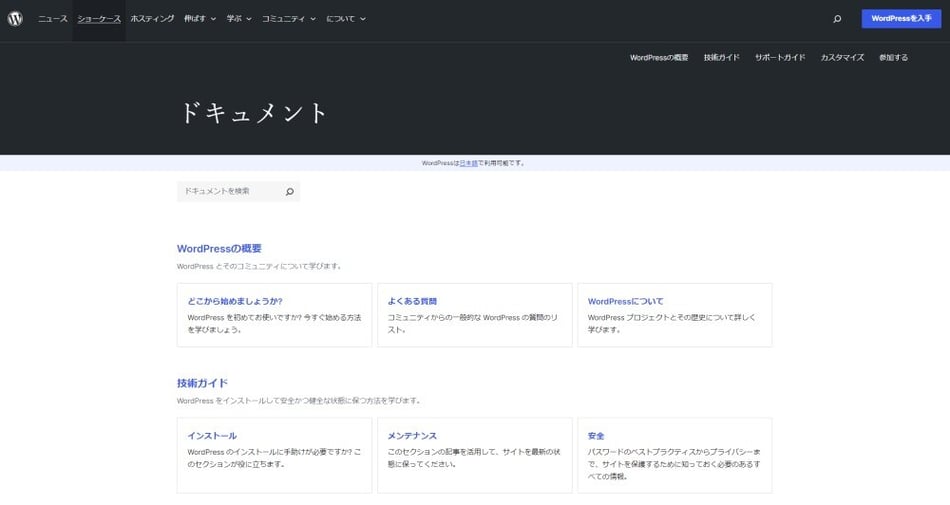This screenshot has height=505, width=950.
Task: Focus the ドキュメントを検索 input field
Action: point(228,191)
